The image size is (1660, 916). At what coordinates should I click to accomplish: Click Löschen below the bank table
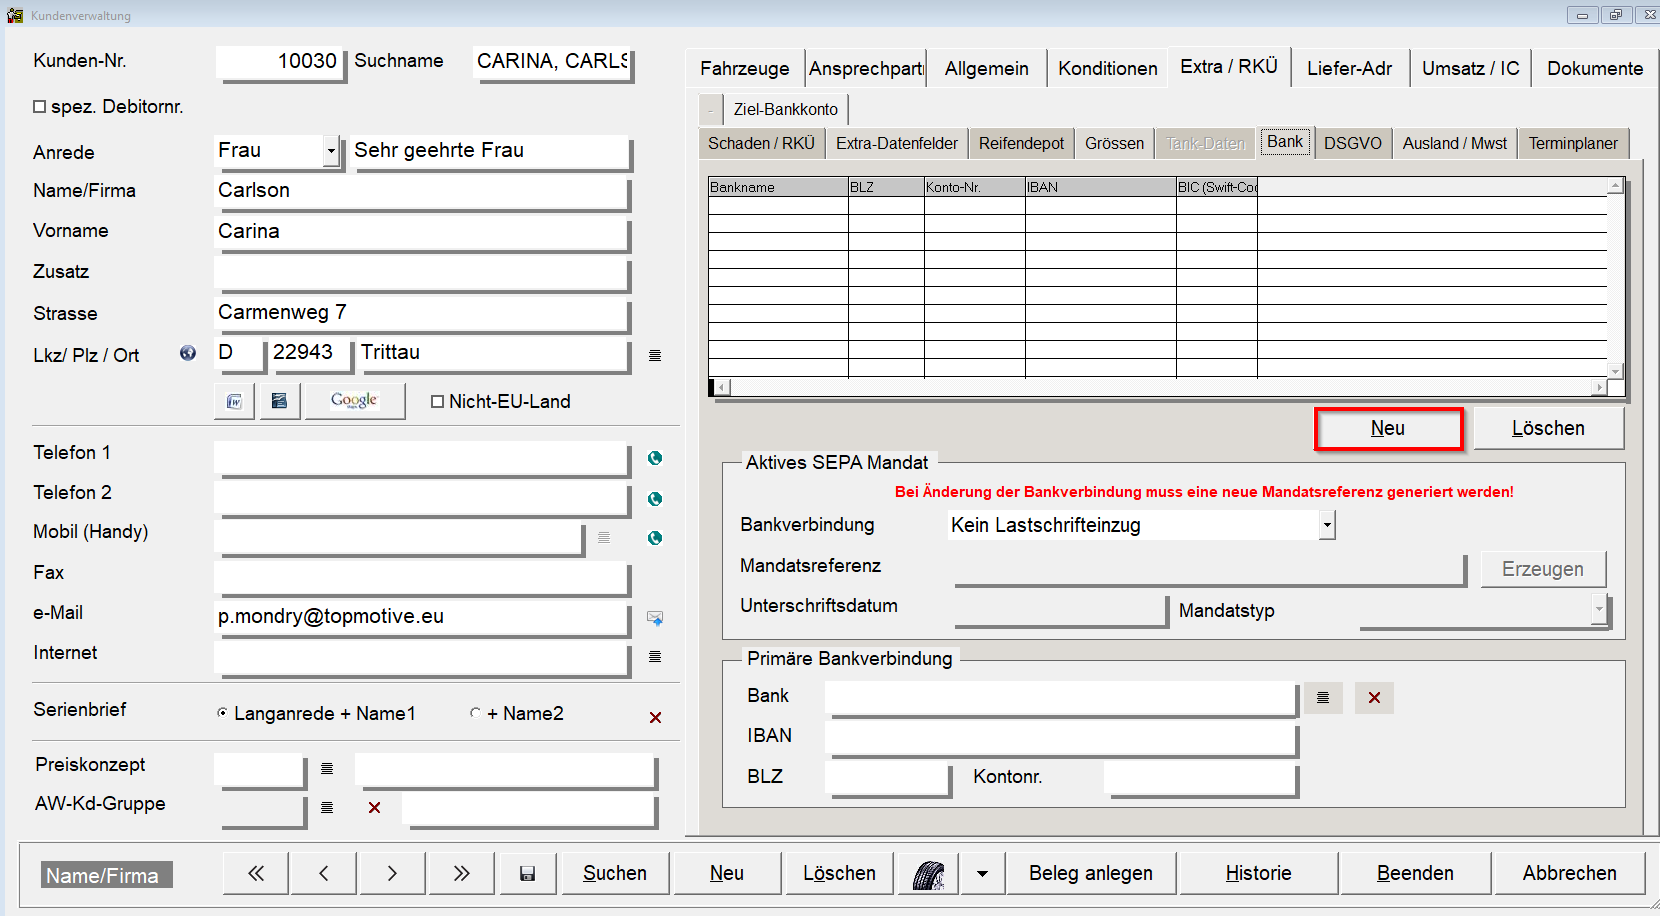(1548, 428)
